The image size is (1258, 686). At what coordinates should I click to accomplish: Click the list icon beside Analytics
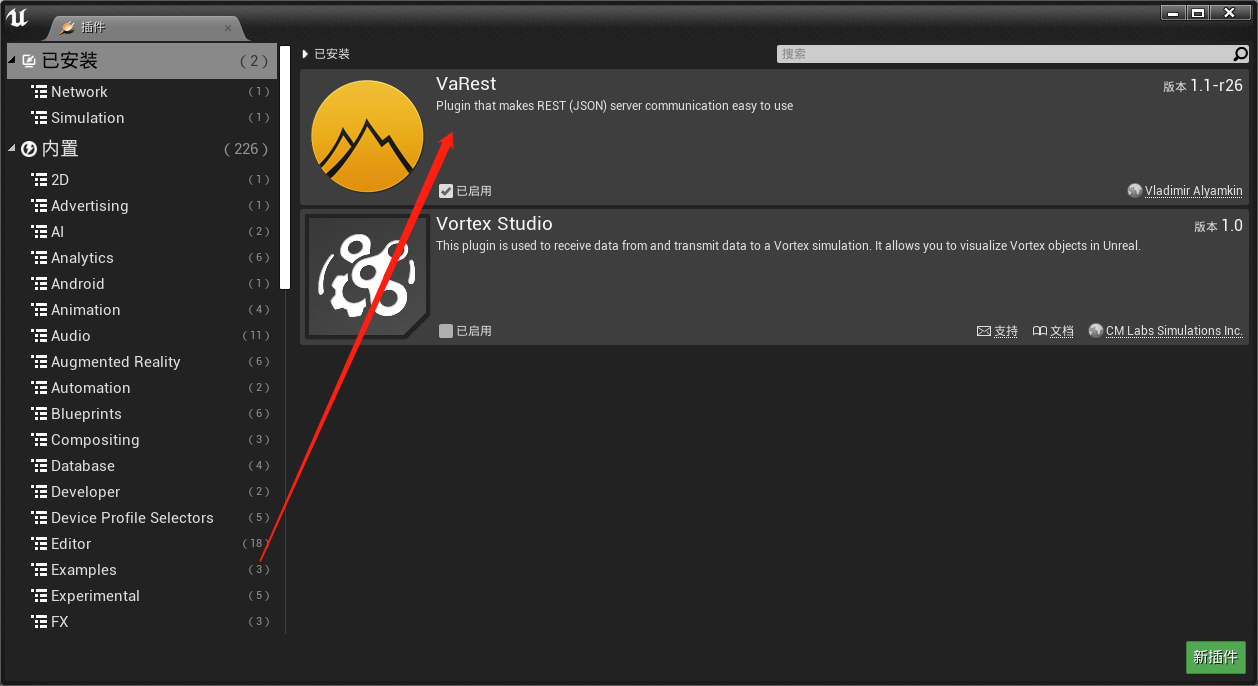coord(39,258)
